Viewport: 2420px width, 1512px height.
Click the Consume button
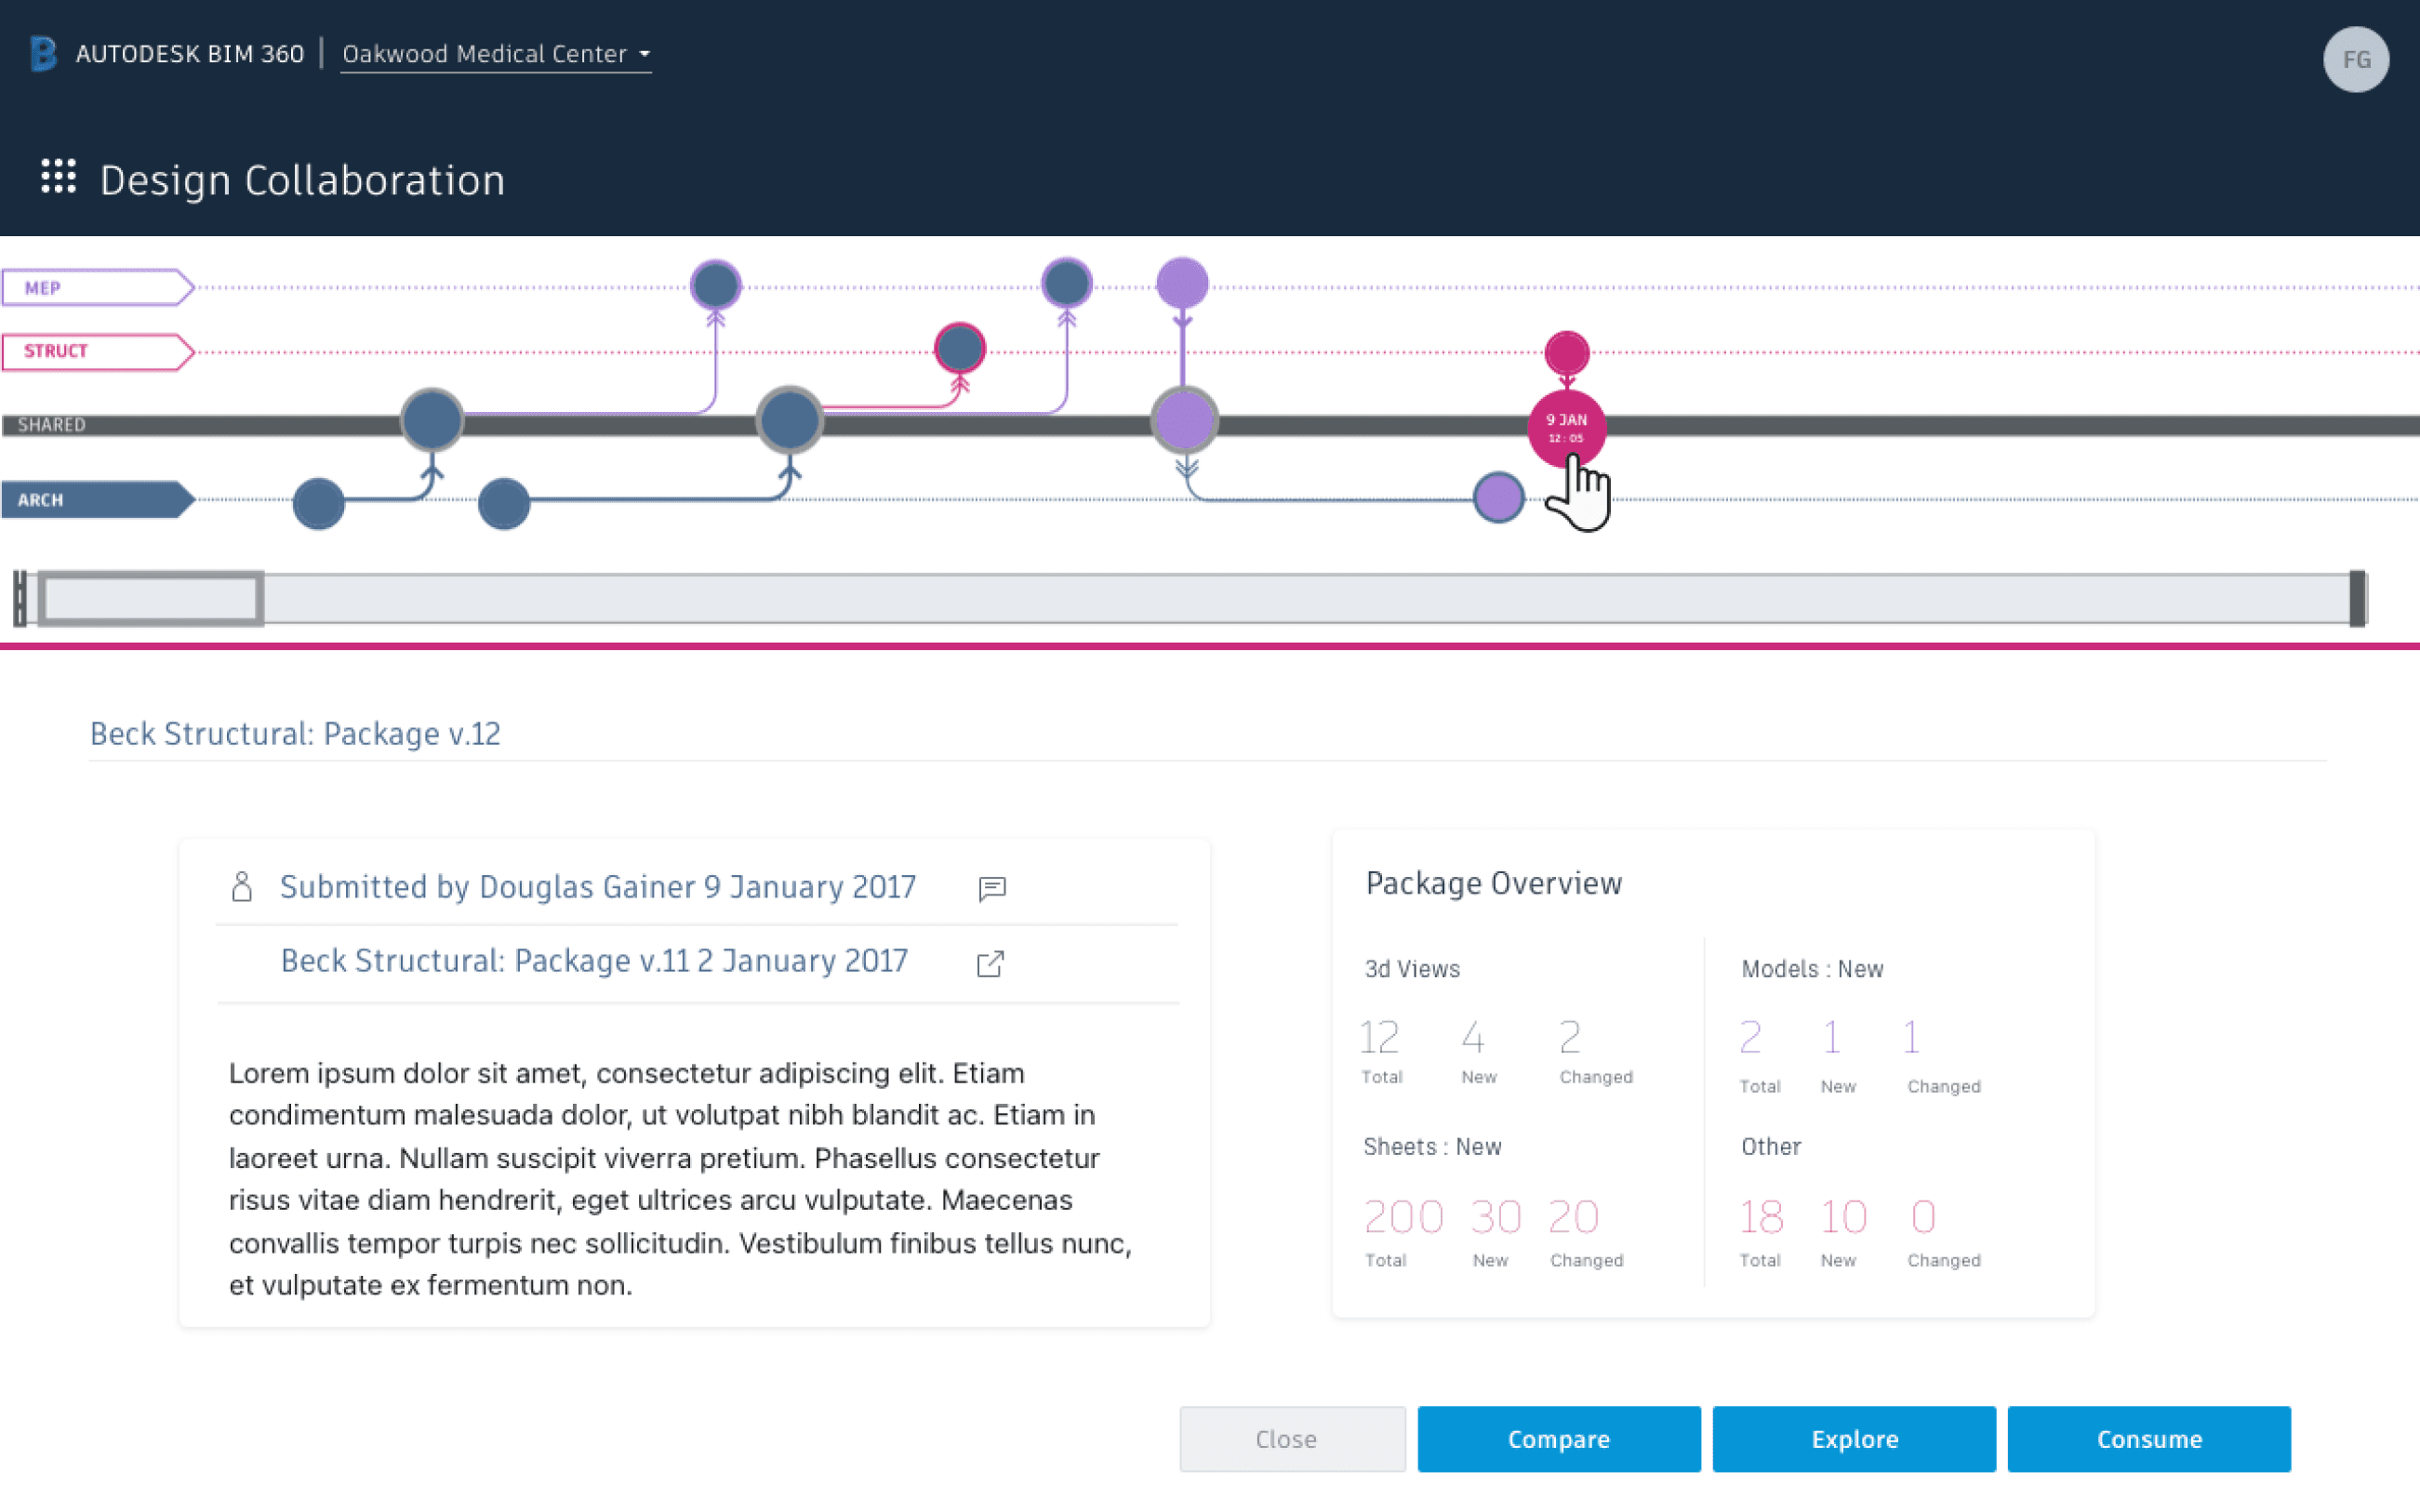[x=2150, y=1439]
